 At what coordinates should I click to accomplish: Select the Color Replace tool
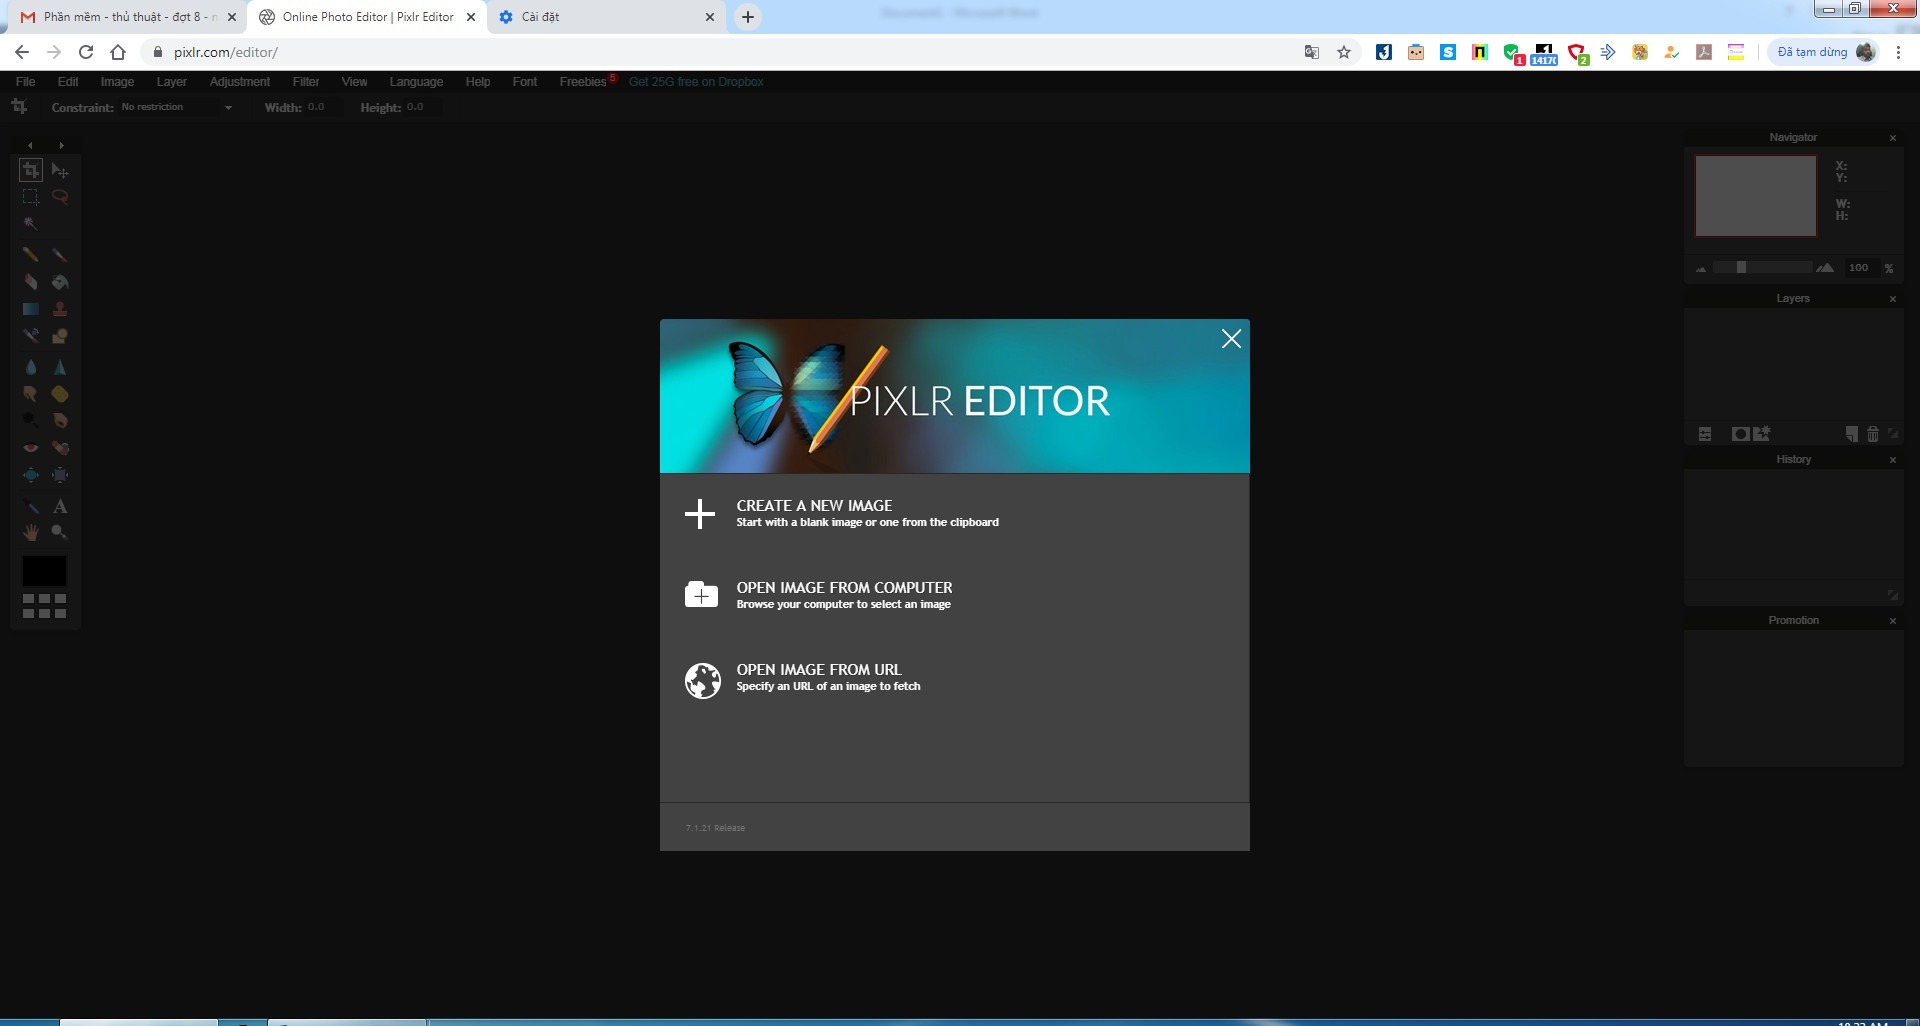[31, 336]
